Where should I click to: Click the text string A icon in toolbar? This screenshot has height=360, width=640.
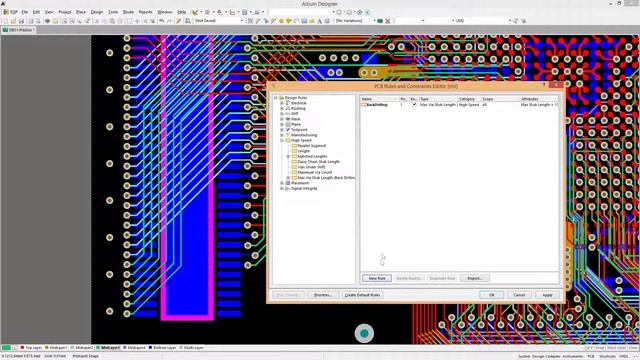pos(319,20)
